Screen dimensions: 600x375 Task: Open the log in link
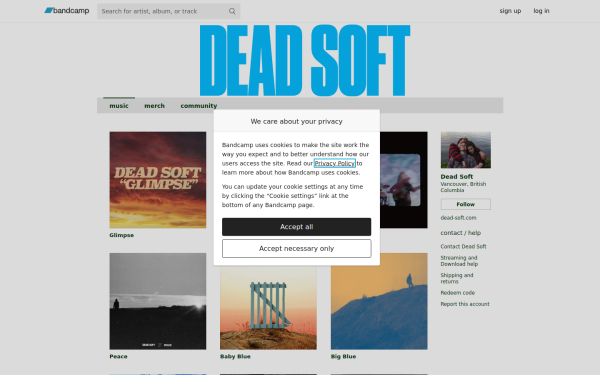(x=541, y=11)
